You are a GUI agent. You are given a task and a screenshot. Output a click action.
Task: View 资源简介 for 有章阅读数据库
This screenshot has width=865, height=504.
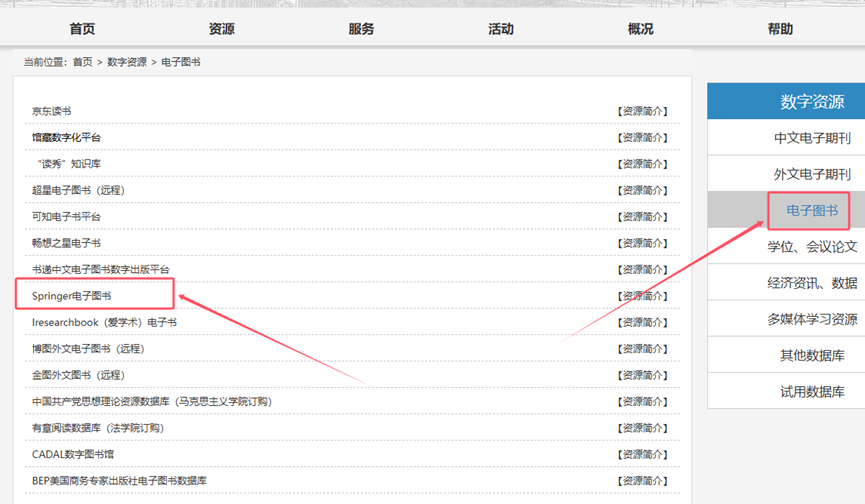click(643, 429)
